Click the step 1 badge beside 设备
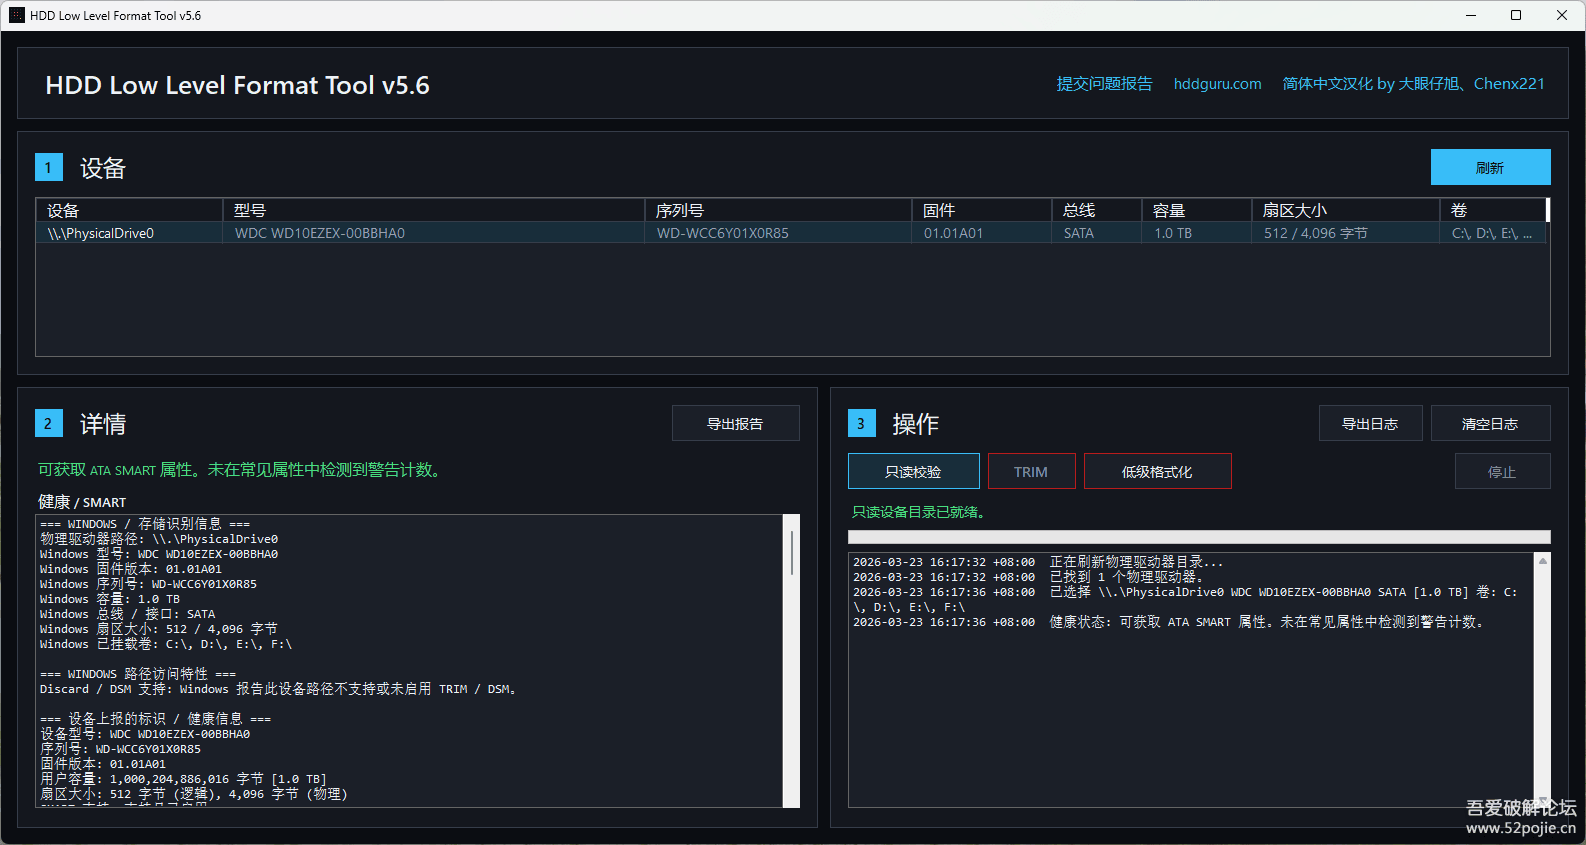This screenshot has height=845, width=1586. 48,167
